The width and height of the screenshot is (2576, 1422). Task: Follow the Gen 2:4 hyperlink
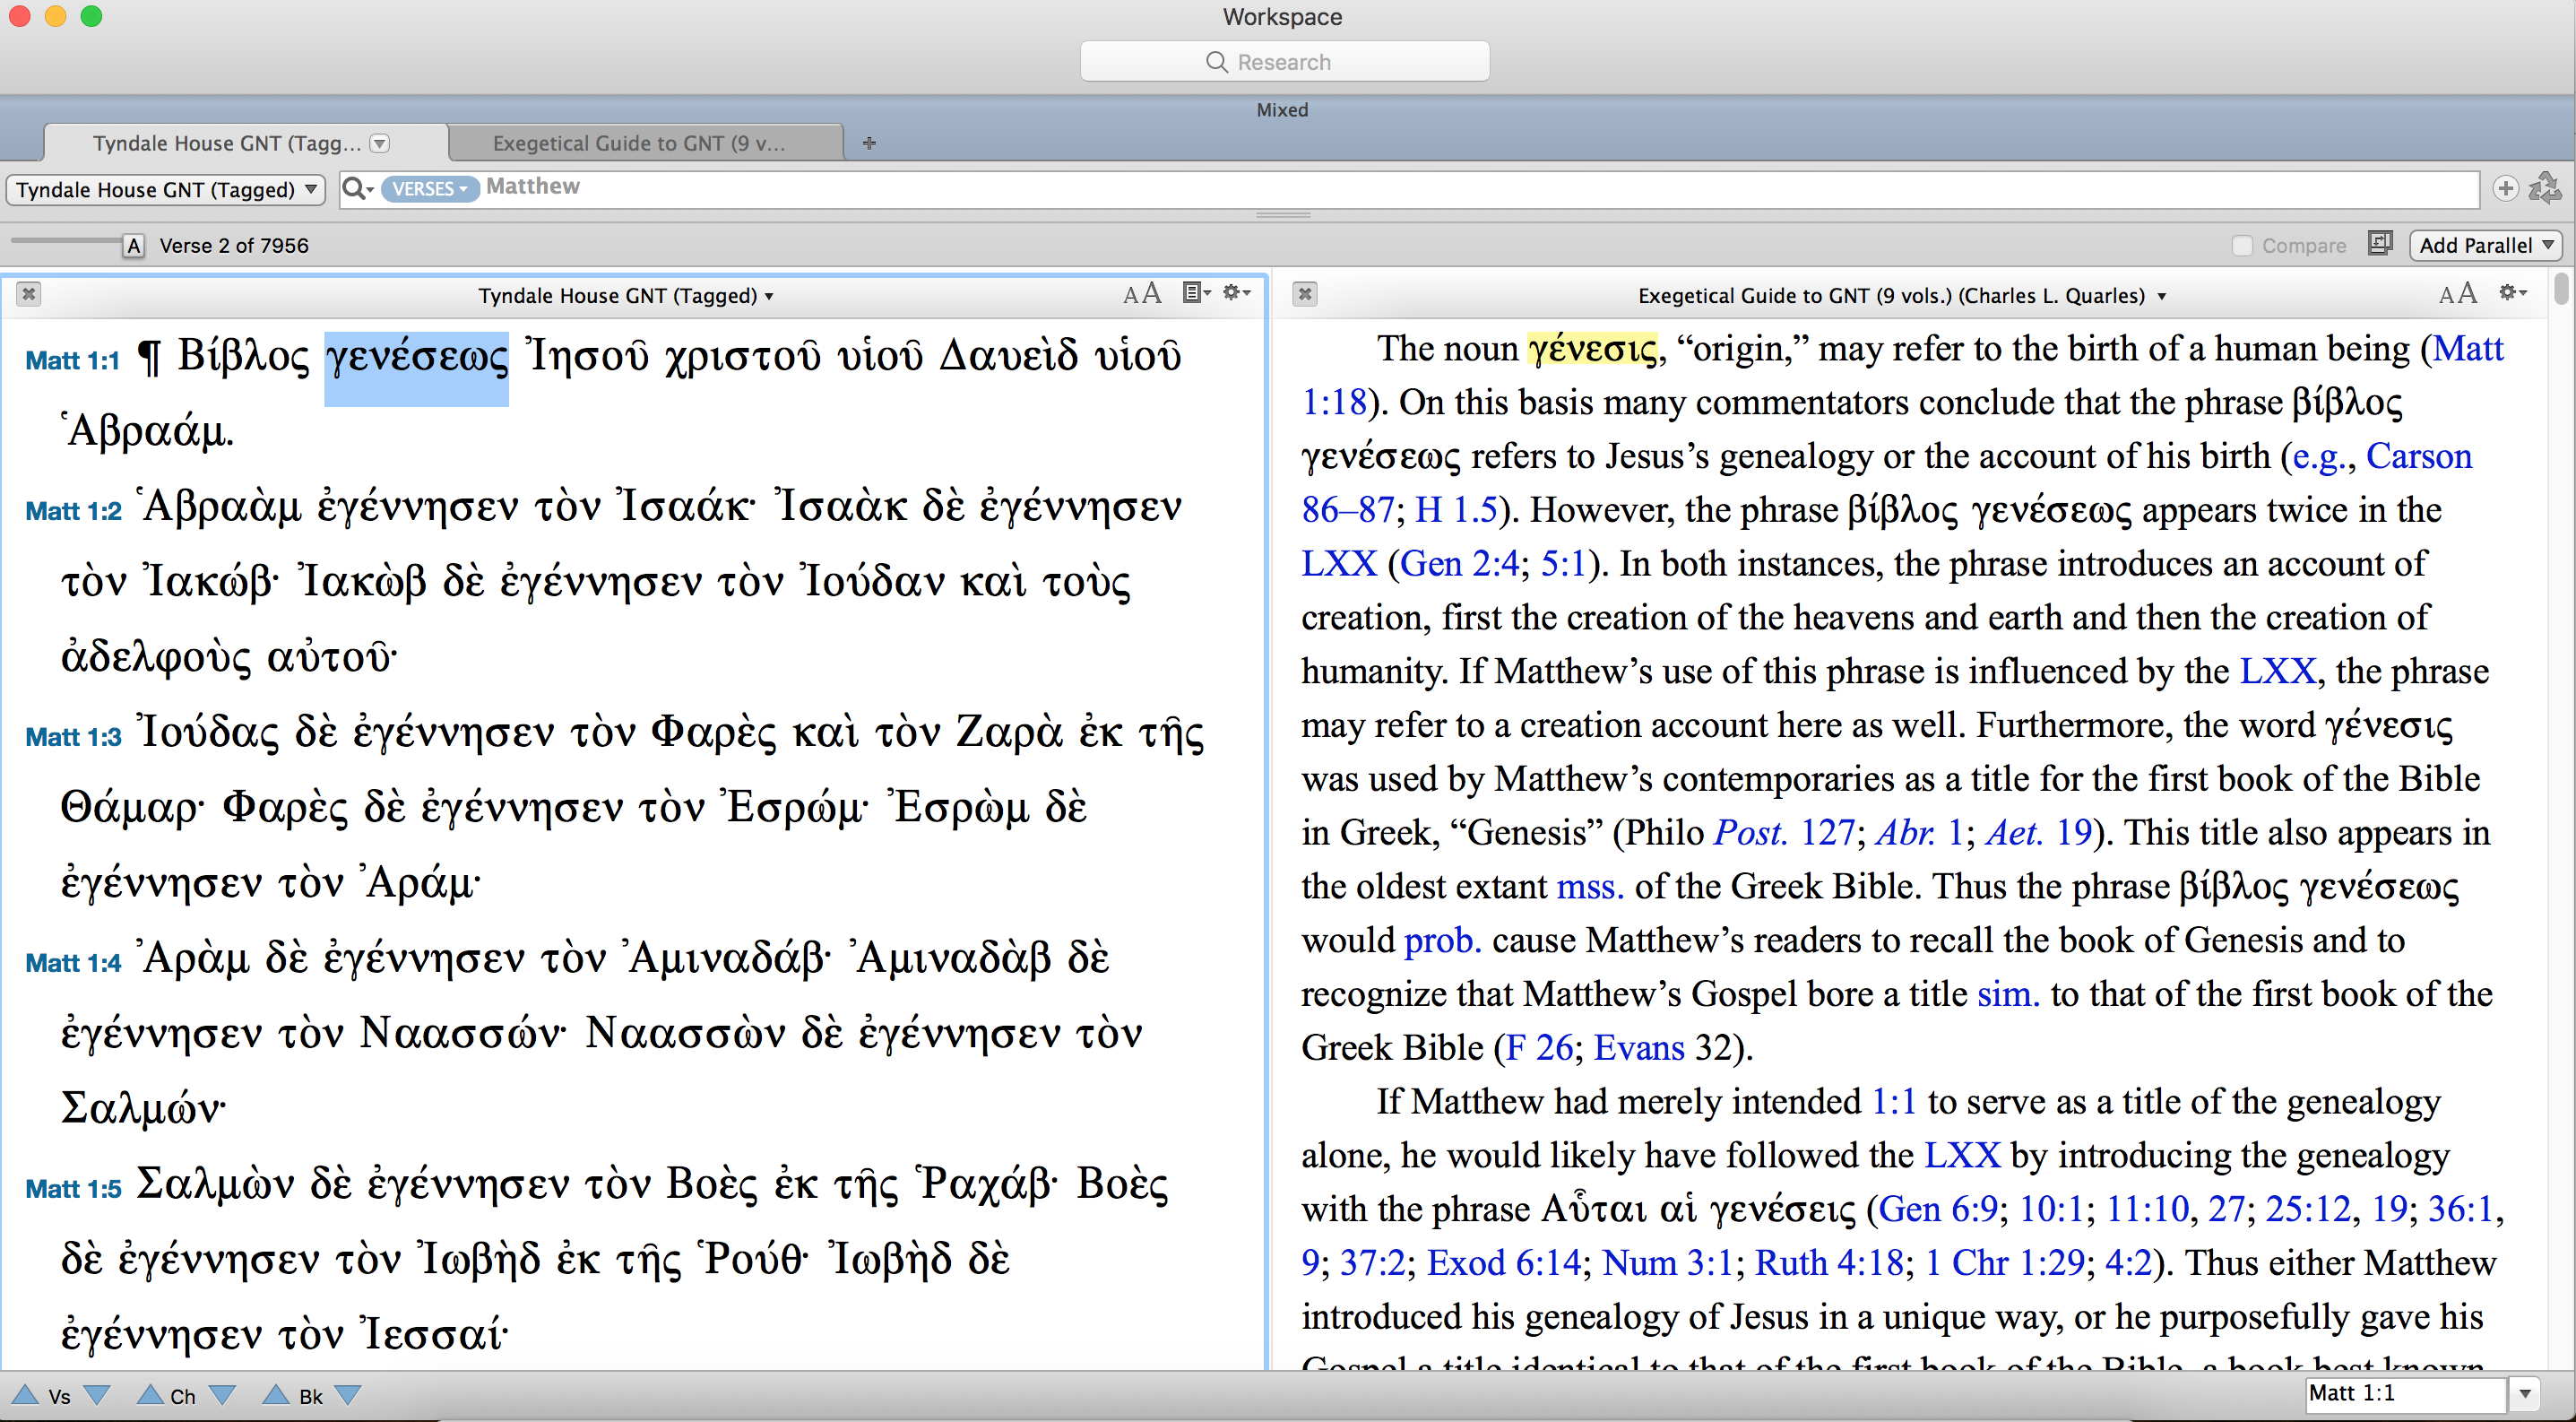coord(1459,564)
